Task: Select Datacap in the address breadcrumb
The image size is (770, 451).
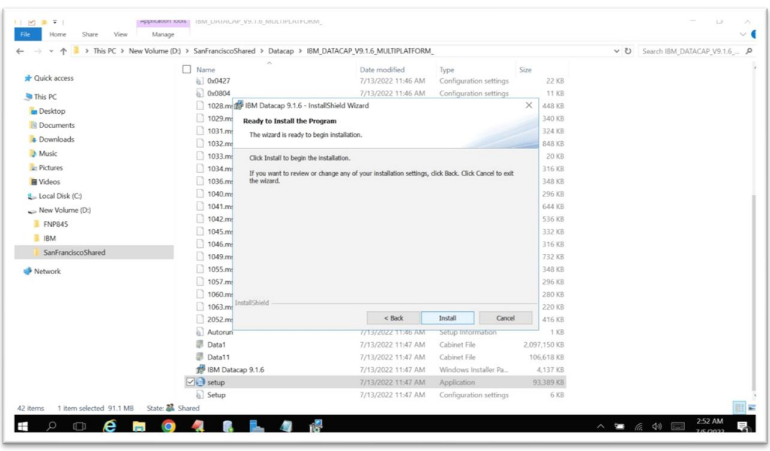Action: click(x=281, y=51)
